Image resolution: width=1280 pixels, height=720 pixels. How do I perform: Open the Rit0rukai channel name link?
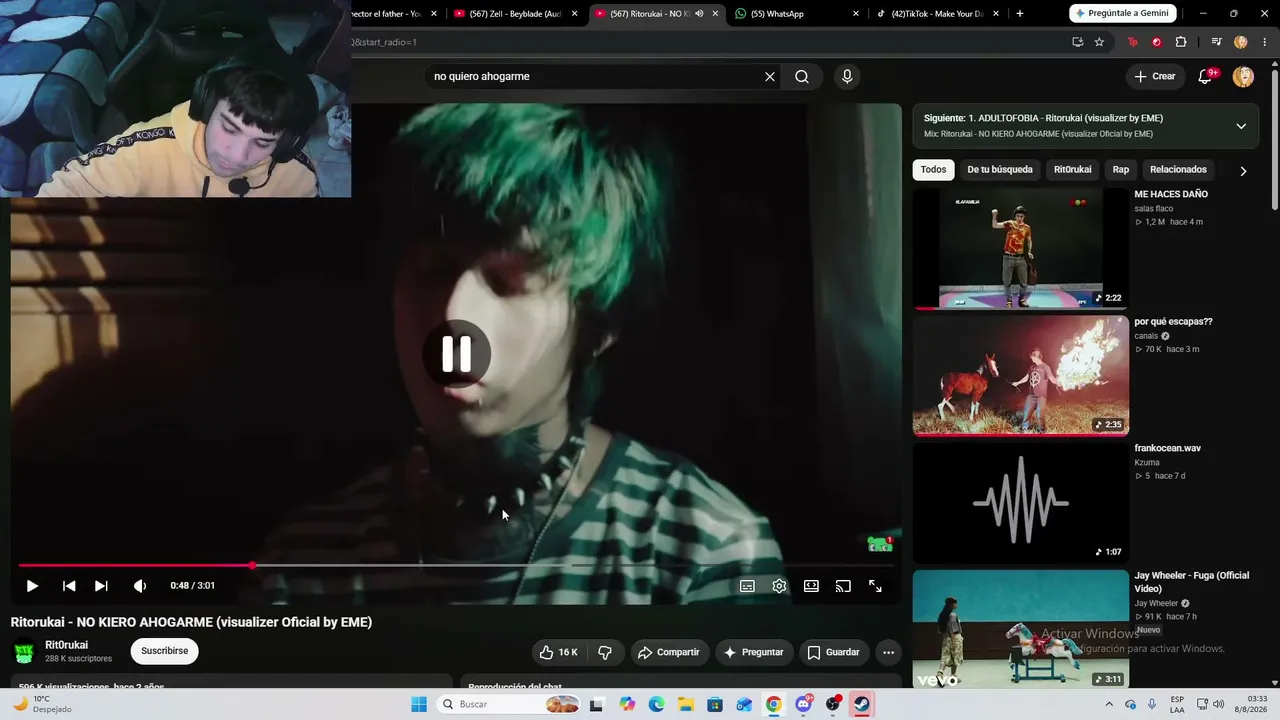point(66,645)
